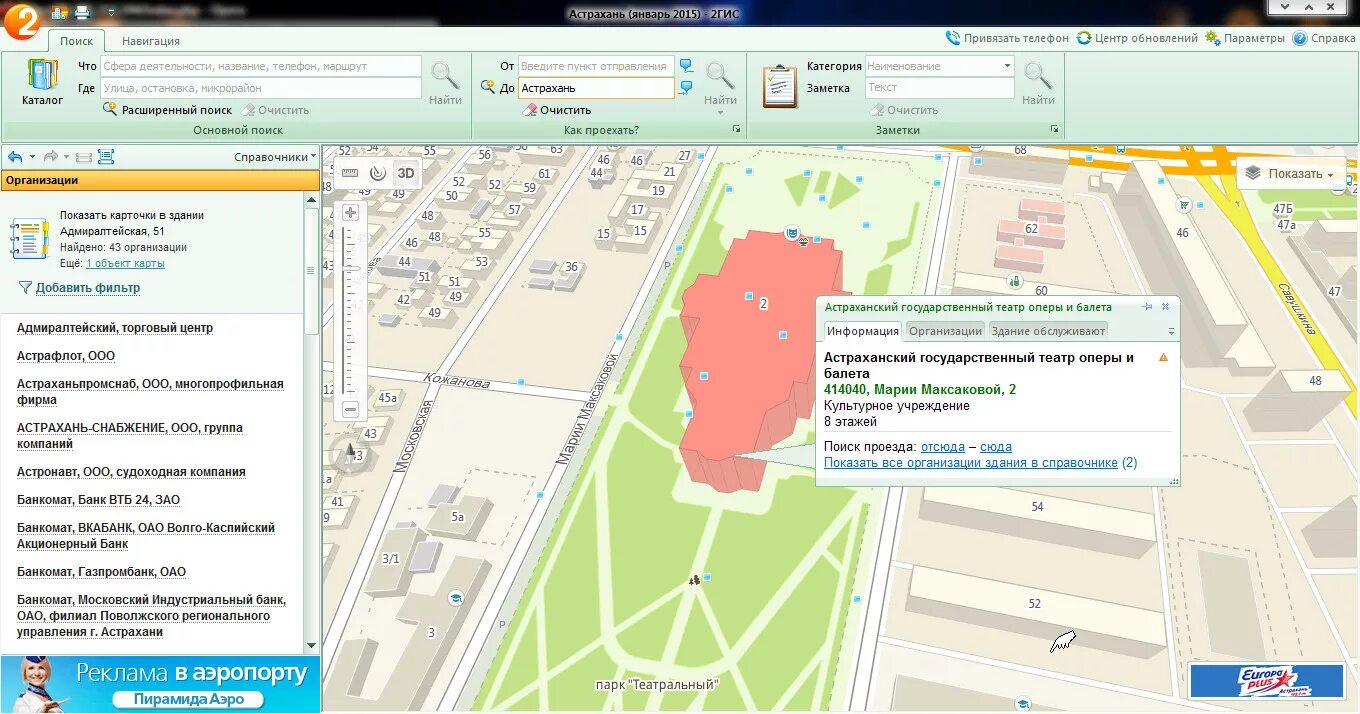
Task: Switch to Информация tab in popup
Action: [862, 331]
